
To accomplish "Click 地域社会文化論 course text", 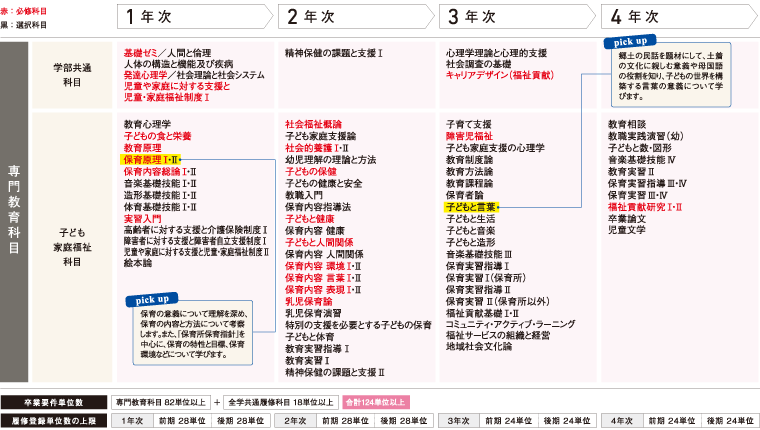I will [x=479, y=346].
